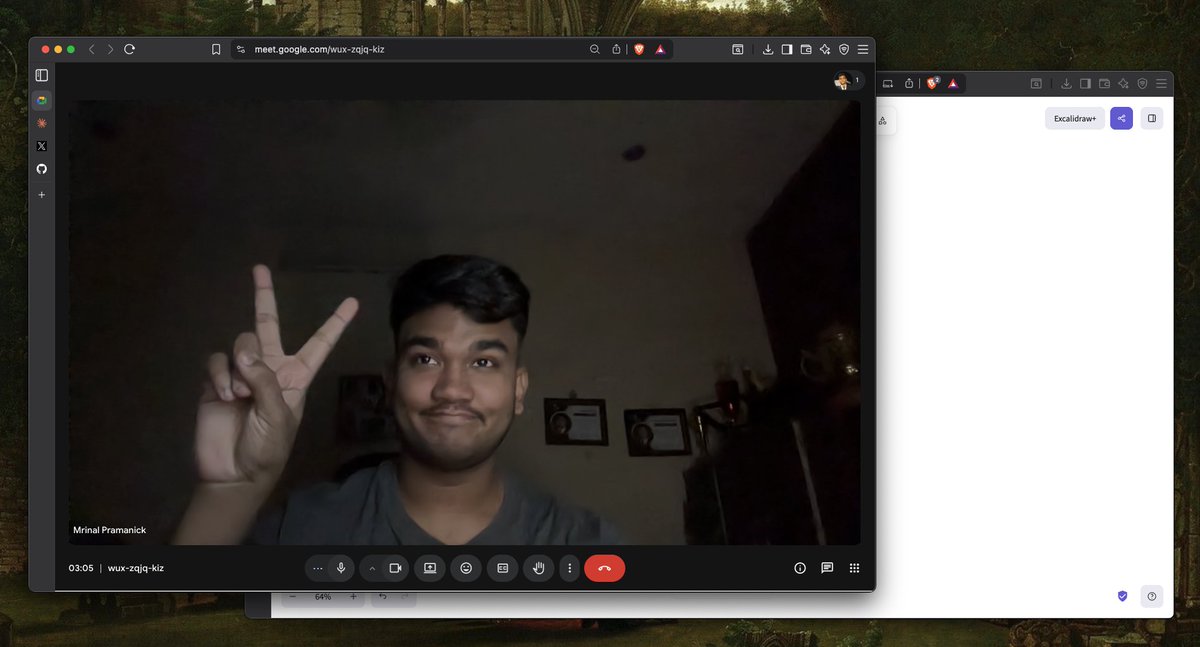Open hamburger menu in Excalidraw window

[x=1162, y=84]
